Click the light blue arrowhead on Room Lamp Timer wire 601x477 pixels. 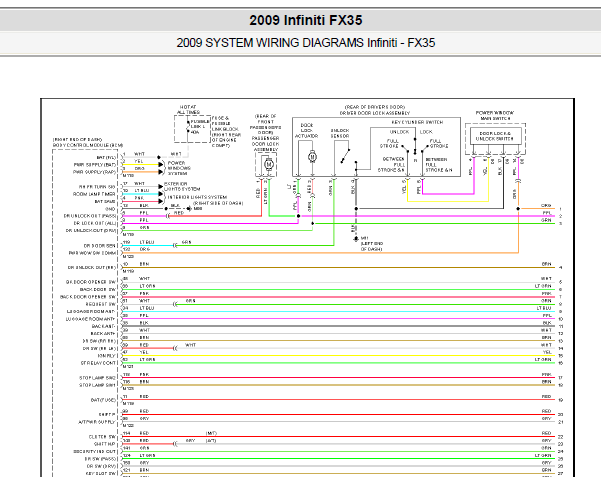tap(161, 194)
